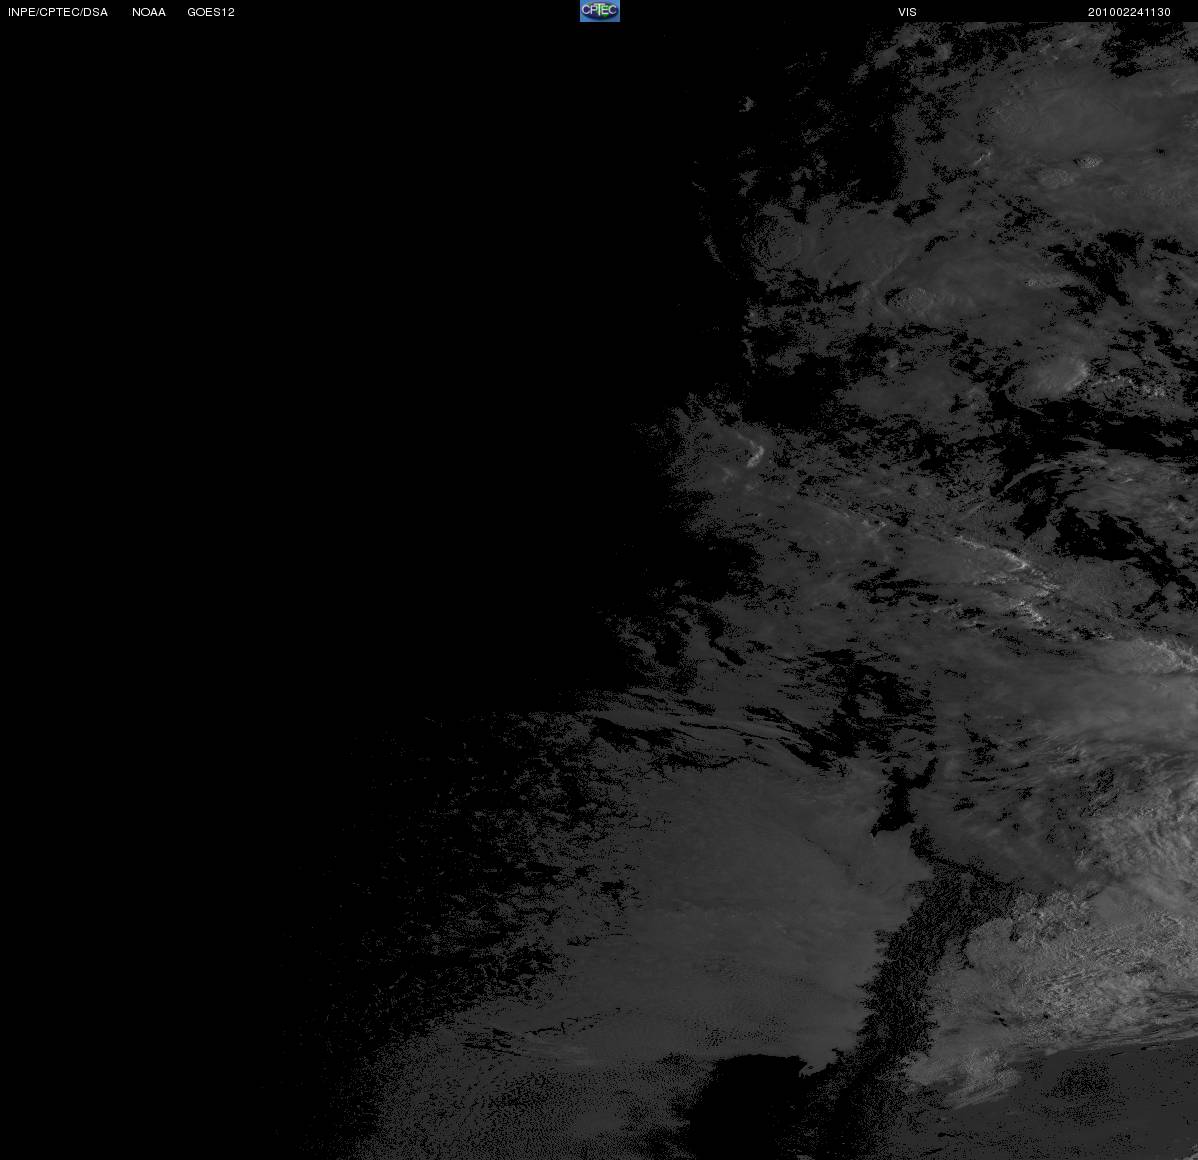Click the GOES12 satellite label
This screenshot has height=1160, width=1198.
(x=211, y=12)
